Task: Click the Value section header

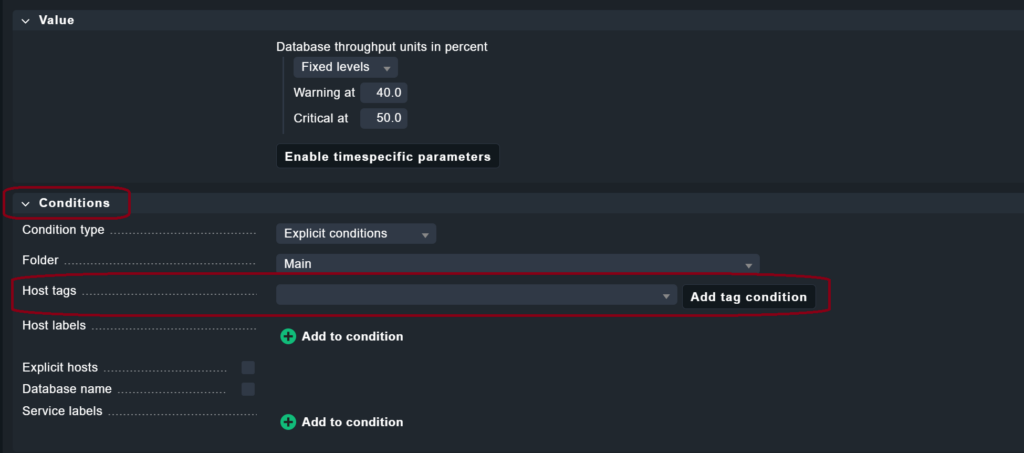Action: point(56,20)
